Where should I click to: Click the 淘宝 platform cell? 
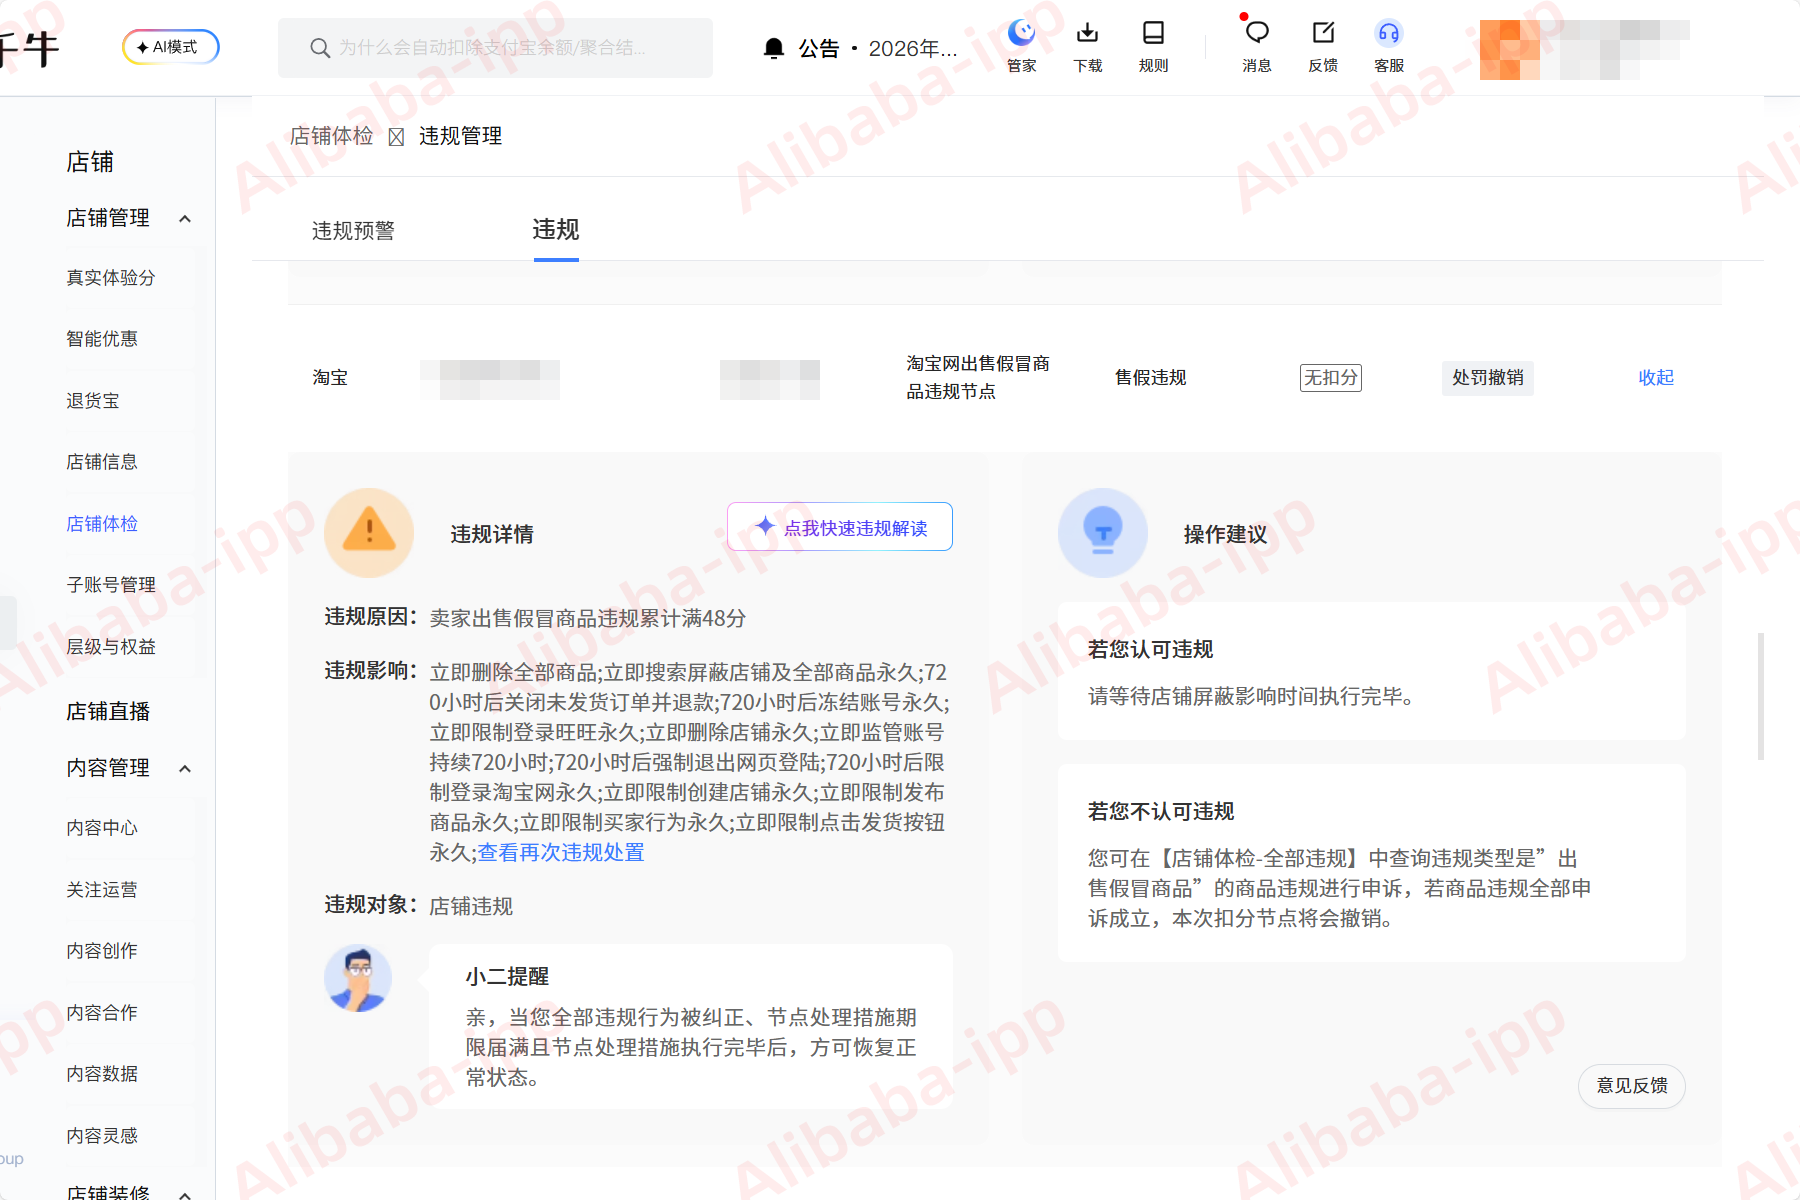(330, 377)
